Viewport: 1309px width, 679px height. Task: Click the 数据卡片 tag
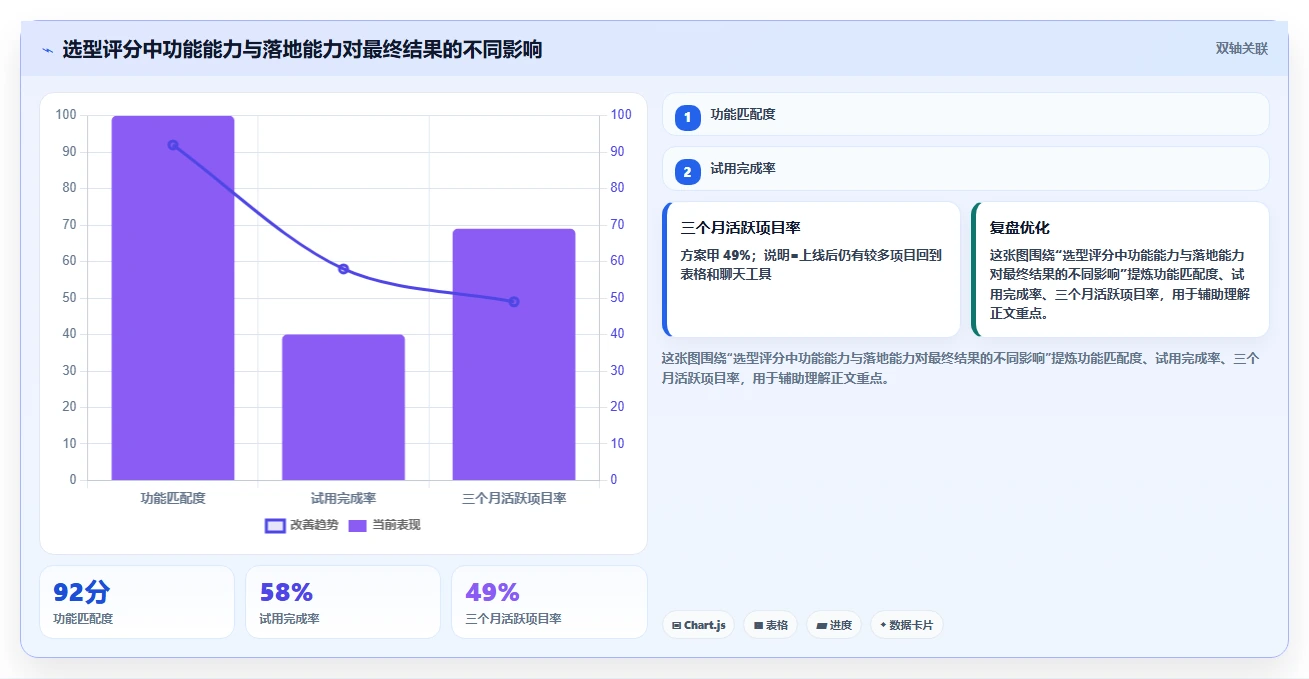pos(906,625)
